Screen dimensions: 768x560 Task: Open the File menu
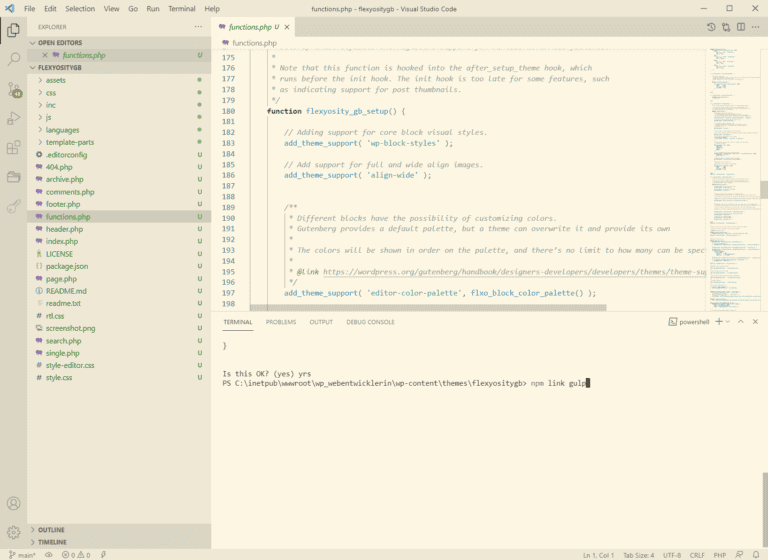29,8
